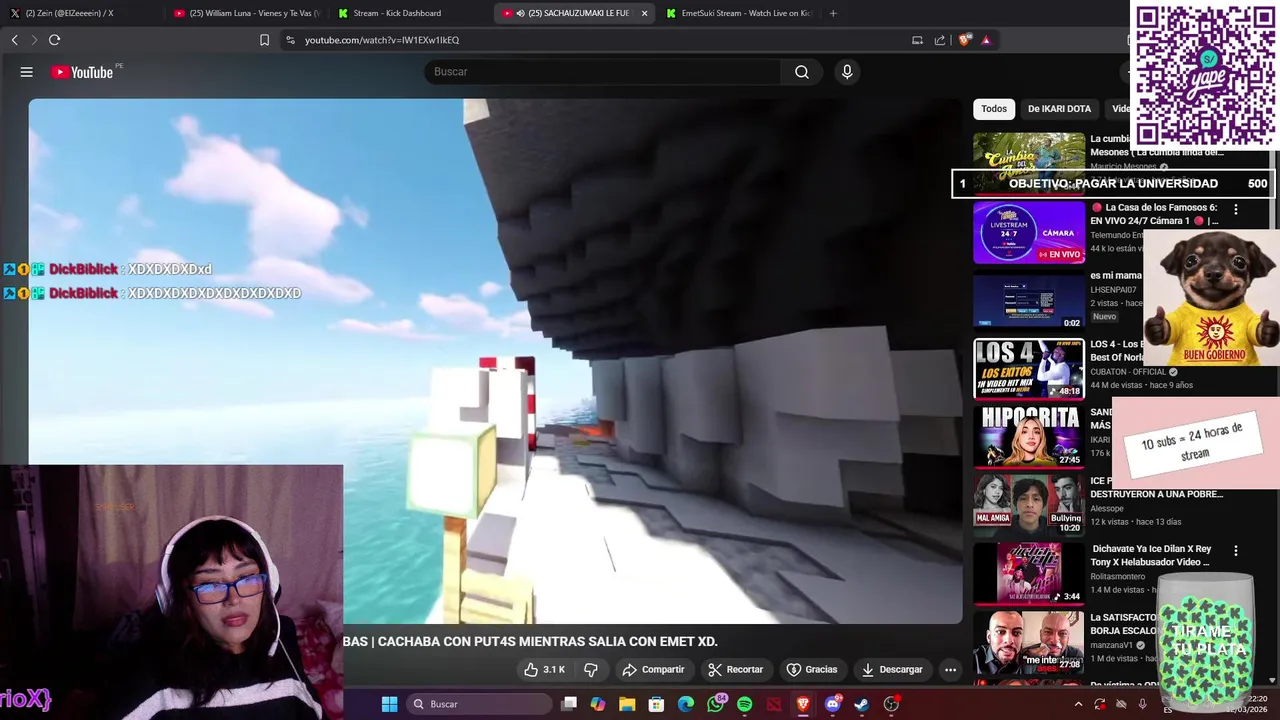Image resolution: width=1280 pixels, height=720 pixels.
Task: Open es mi mama video thumbnail
Action: pyautogui.click(x=1029, y=301)
